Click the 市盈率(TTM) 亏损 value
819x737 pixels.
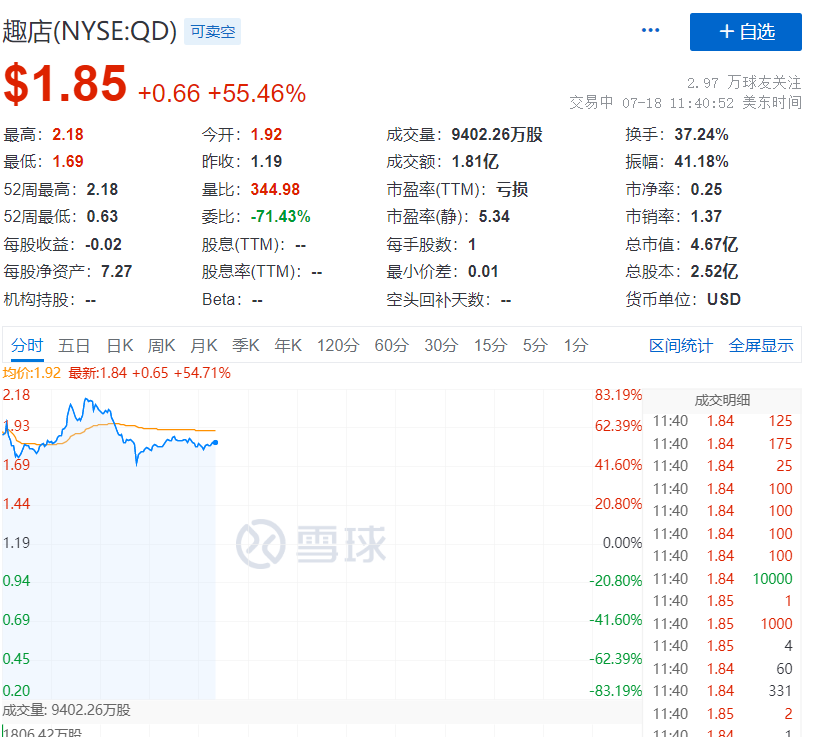(x=512, y=189)
